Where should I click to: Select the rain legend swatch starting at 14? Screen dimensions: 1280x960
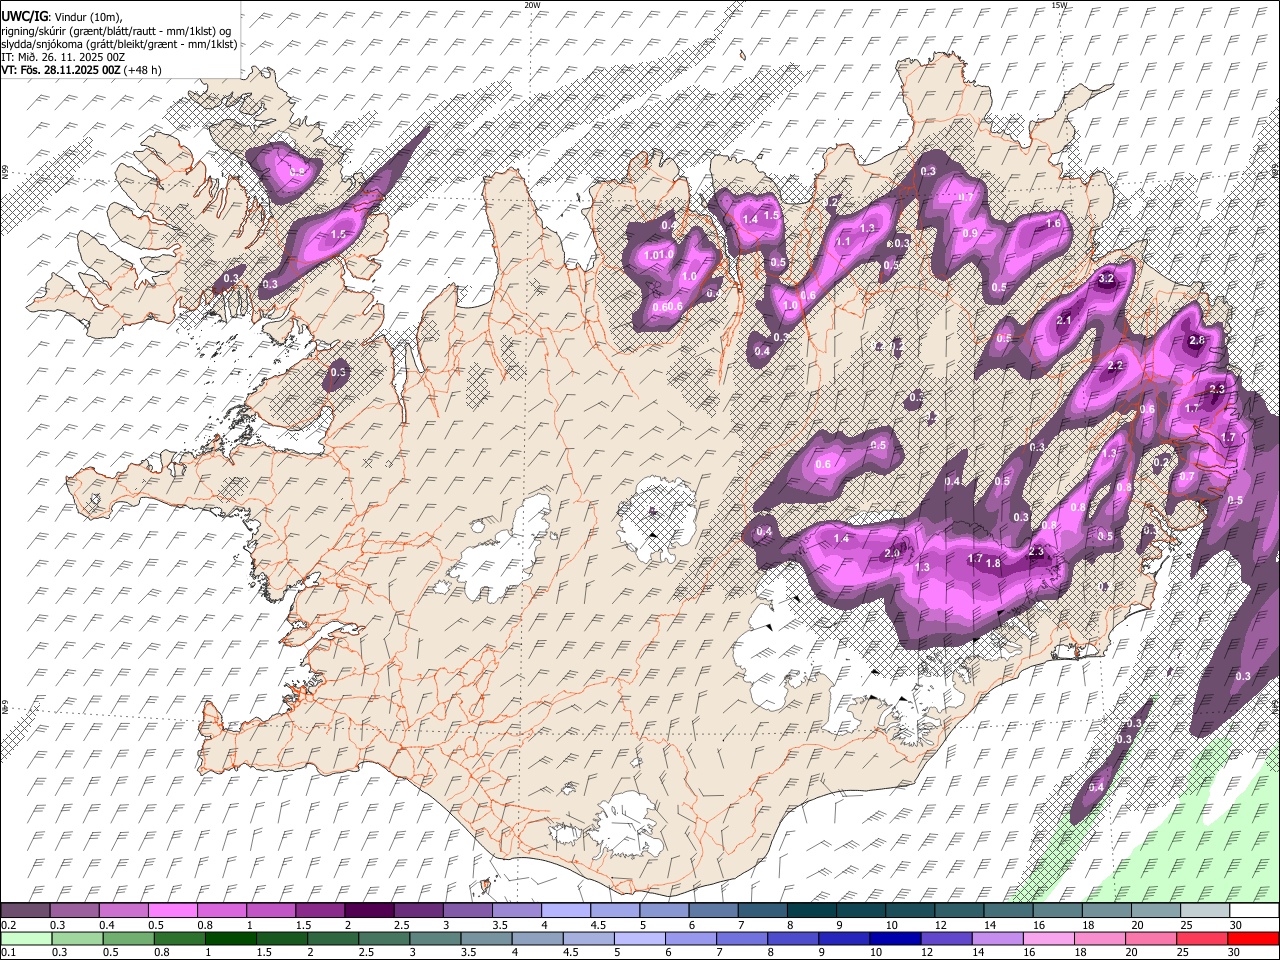(996, 938)
